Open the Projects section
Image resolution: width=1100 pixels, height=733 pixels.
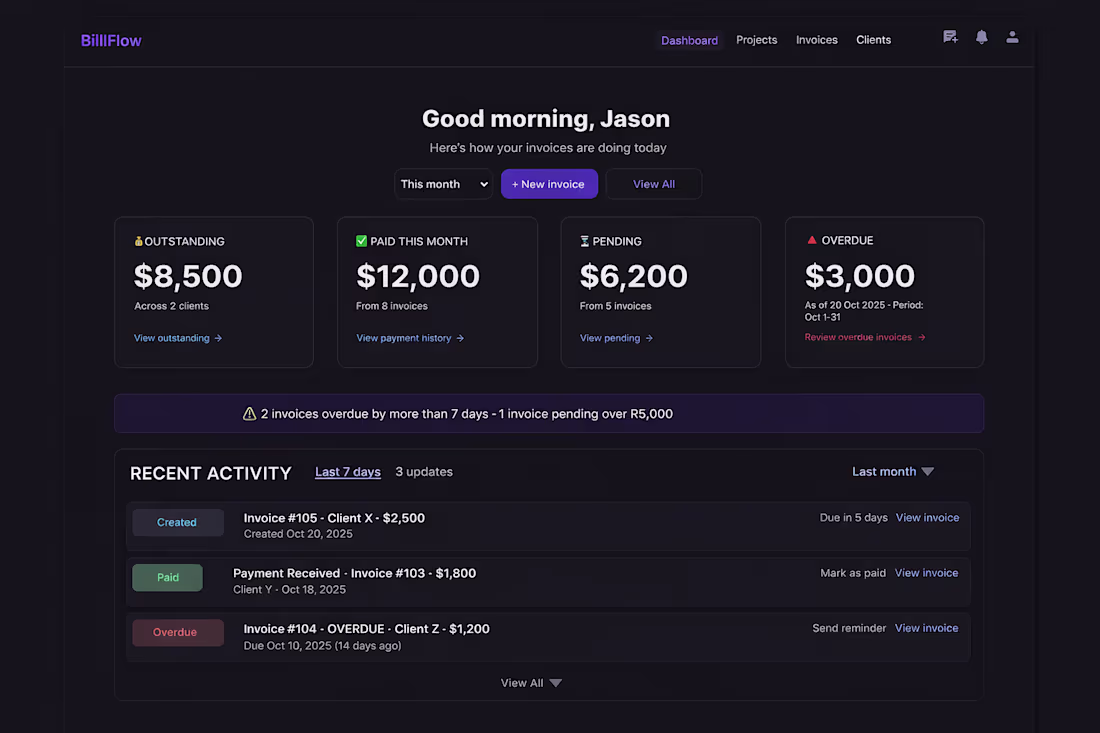click(756, 39)
